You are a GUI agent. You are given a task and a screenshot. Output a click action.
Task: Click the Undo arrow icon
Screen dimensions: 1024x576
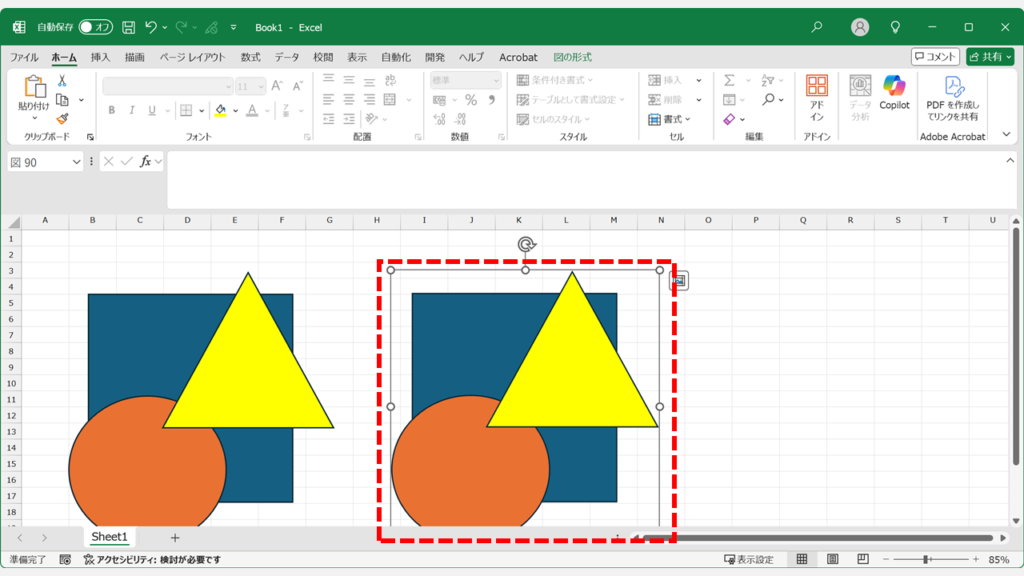click(151, 27)
